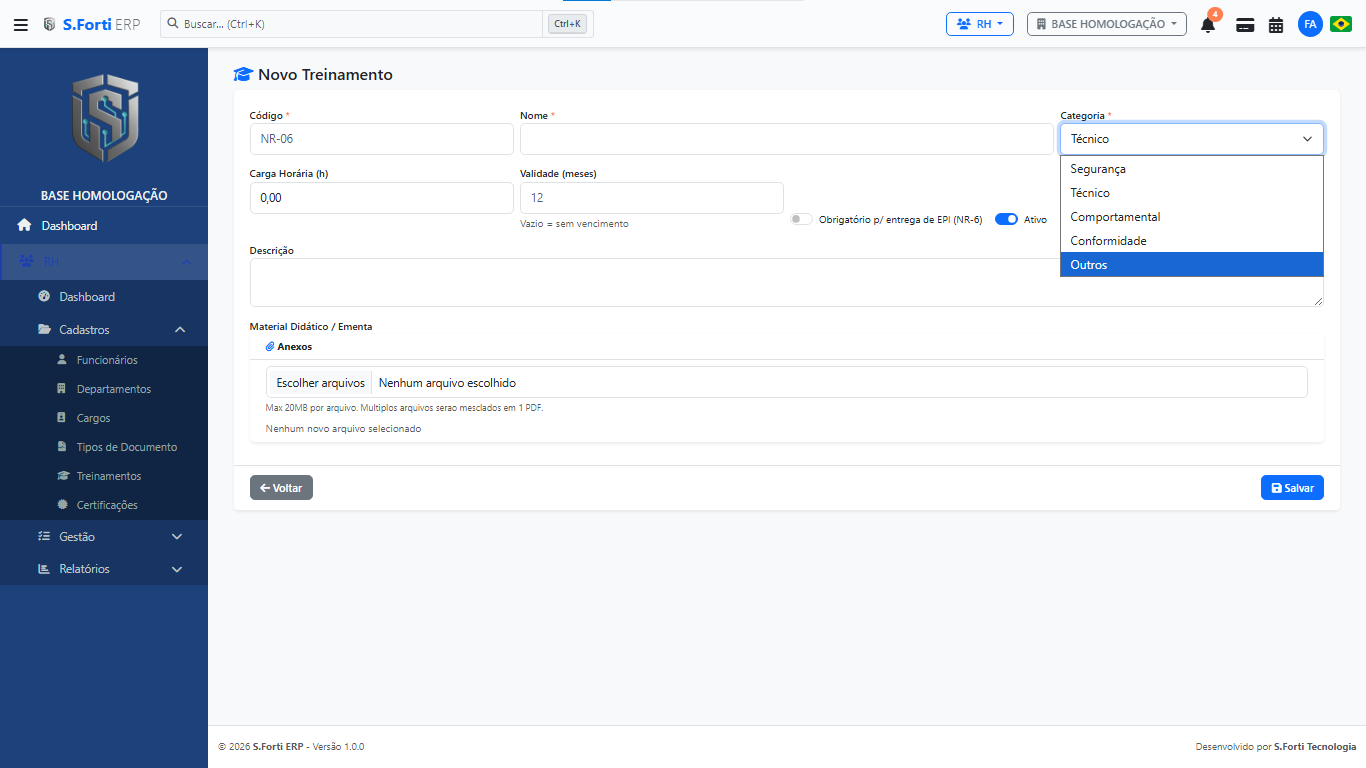Viewport: 1366px width, 768px height.
Task: Select Comportamental category option
Action: pos(1192,217)
